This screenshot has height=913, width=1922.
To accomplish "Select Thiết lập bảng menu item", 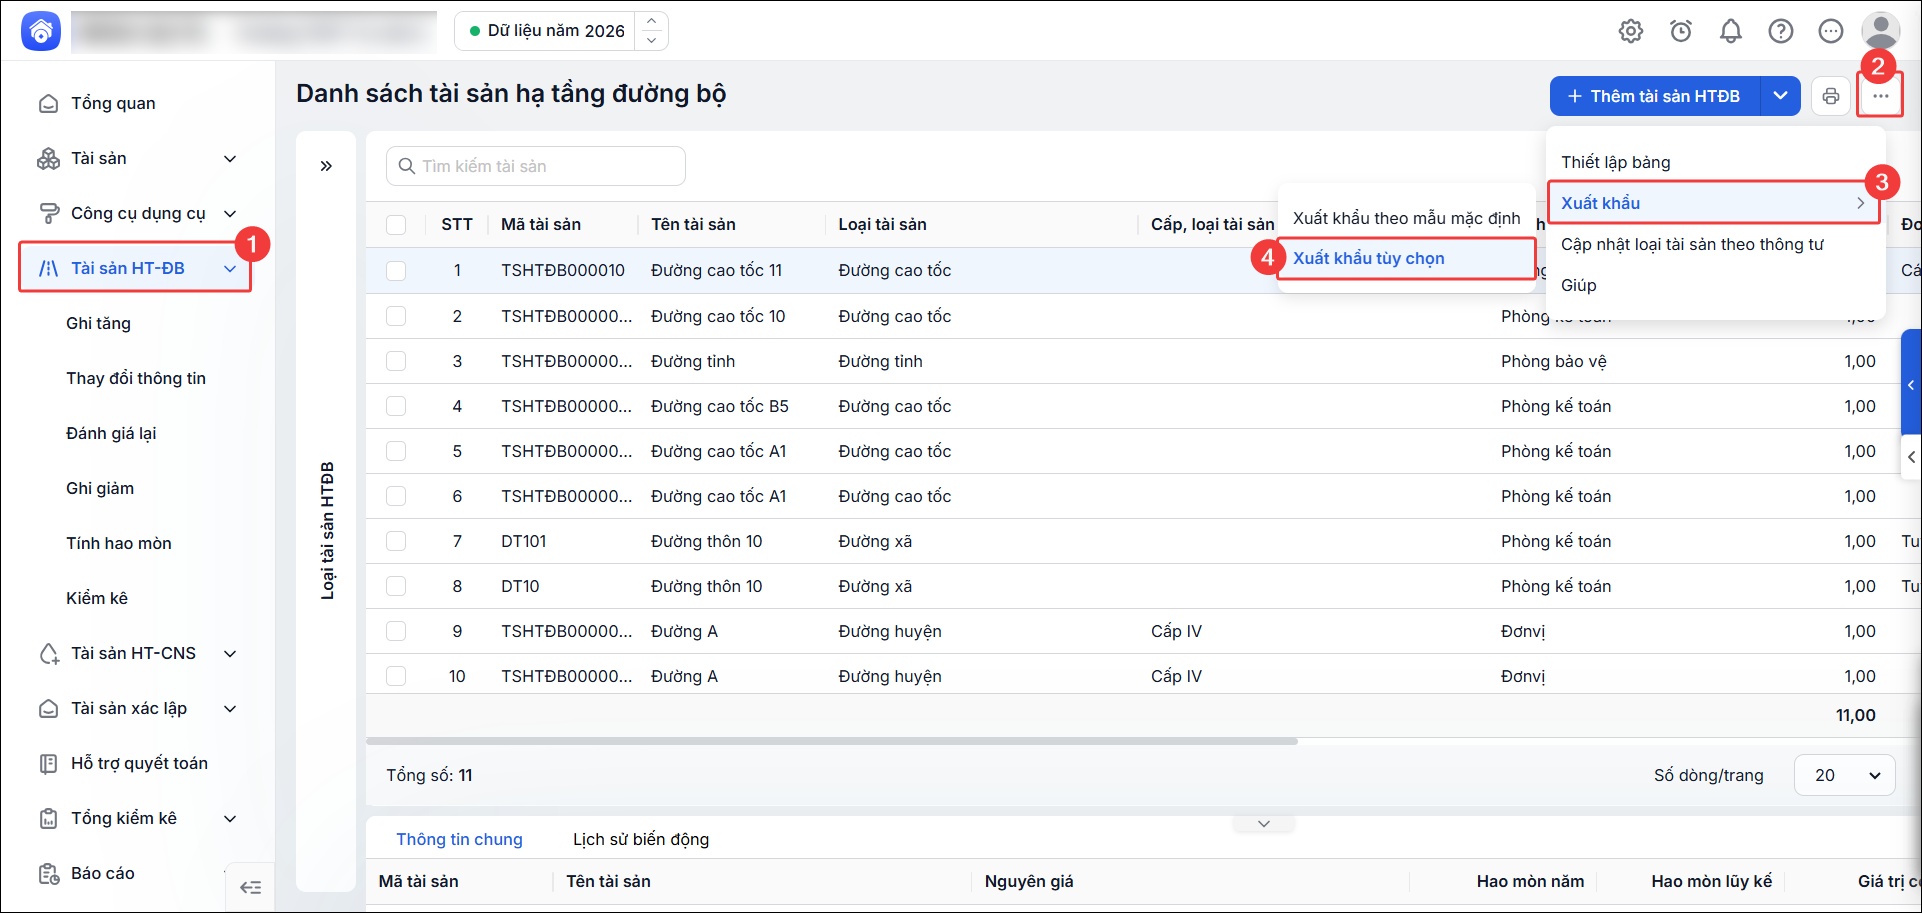I will point(1616,162).
